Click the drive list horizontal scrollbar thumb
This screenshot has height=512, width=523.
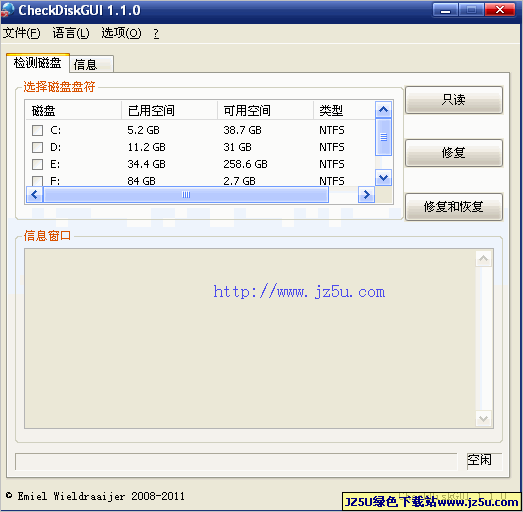186,194
